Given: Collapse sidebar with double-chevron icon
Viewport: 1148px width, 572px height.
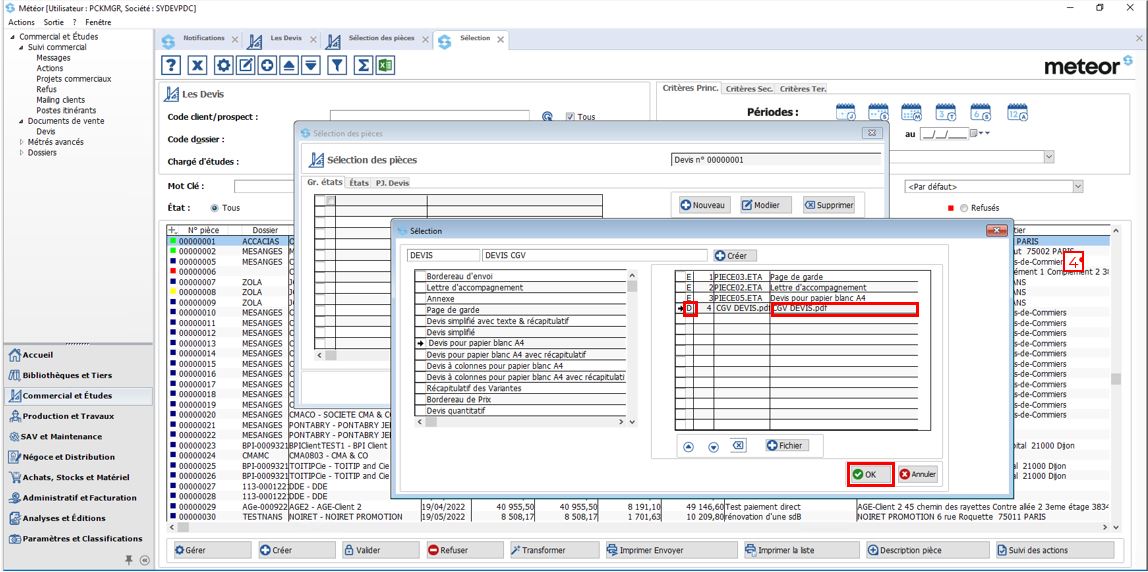Looking at the screenshot, I should click(x=144, y=560).
